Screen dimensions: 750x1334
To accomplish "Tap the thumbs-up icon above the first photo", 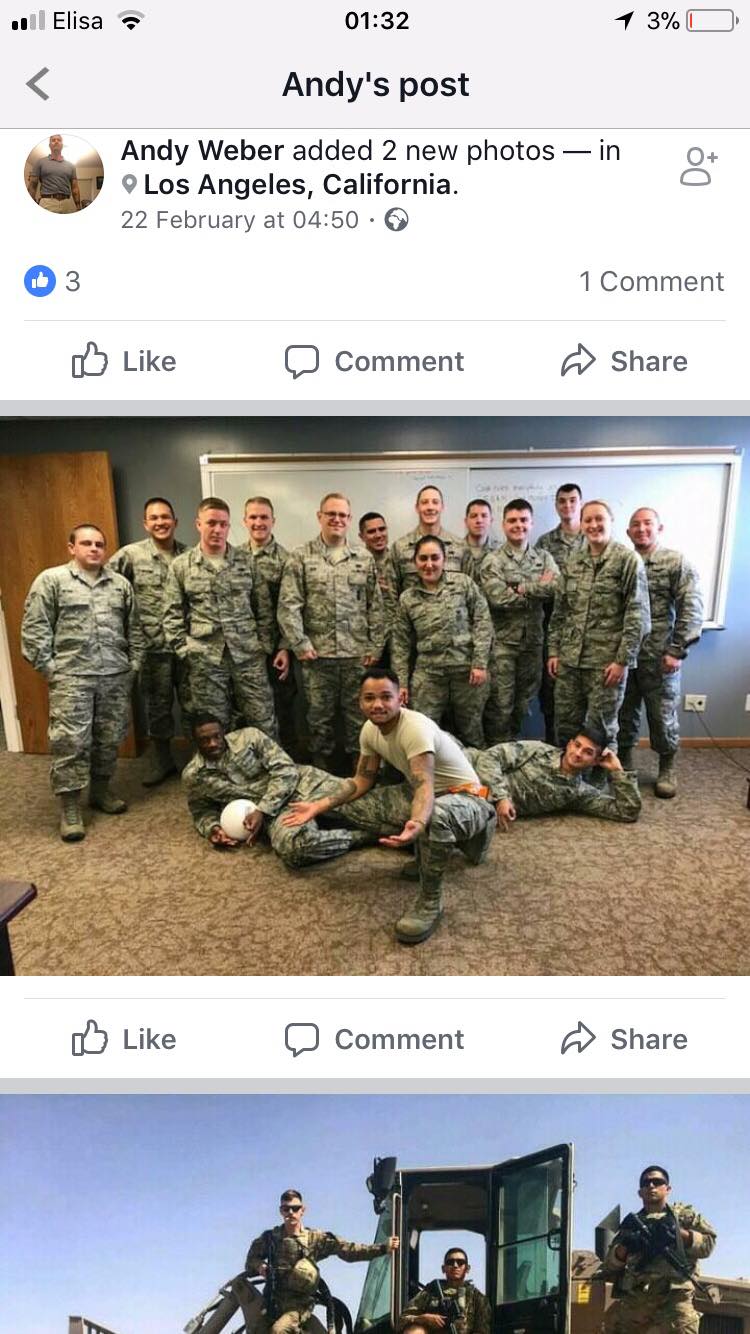I will coord(90,361).
